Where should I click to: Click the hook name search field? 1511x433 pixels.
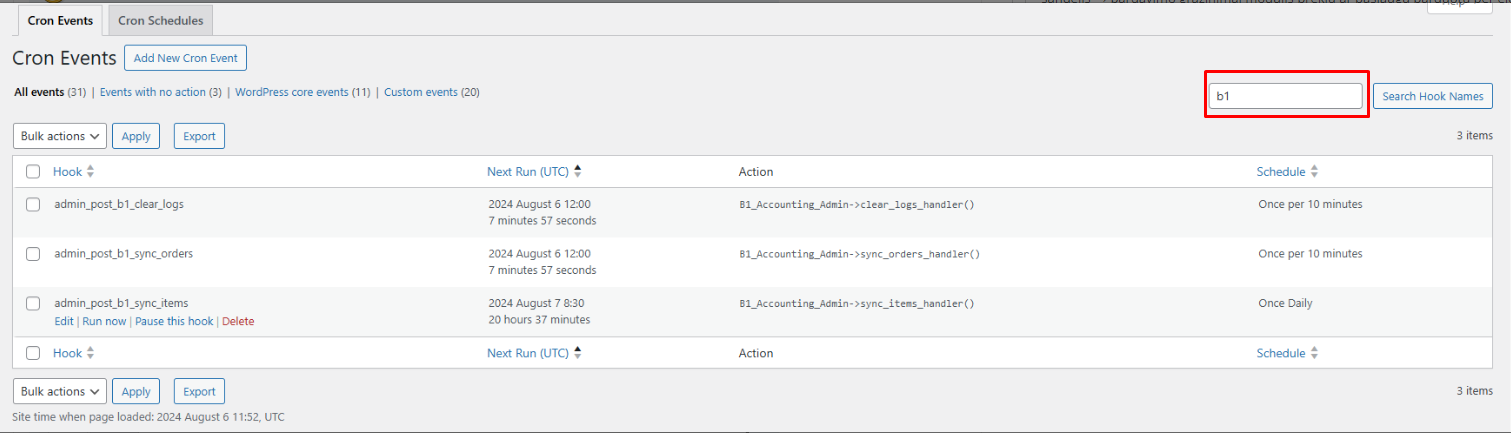1285,96
